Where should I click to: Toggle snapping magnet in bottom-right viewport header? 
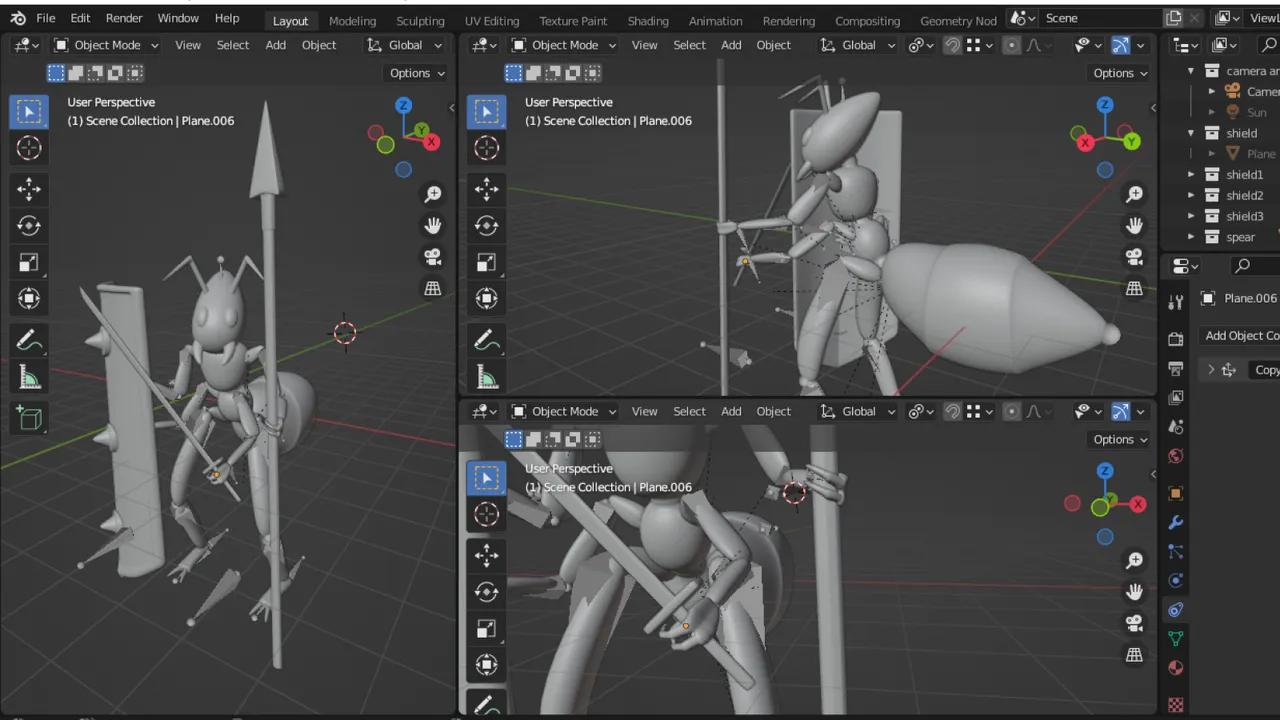click(952, 411)
